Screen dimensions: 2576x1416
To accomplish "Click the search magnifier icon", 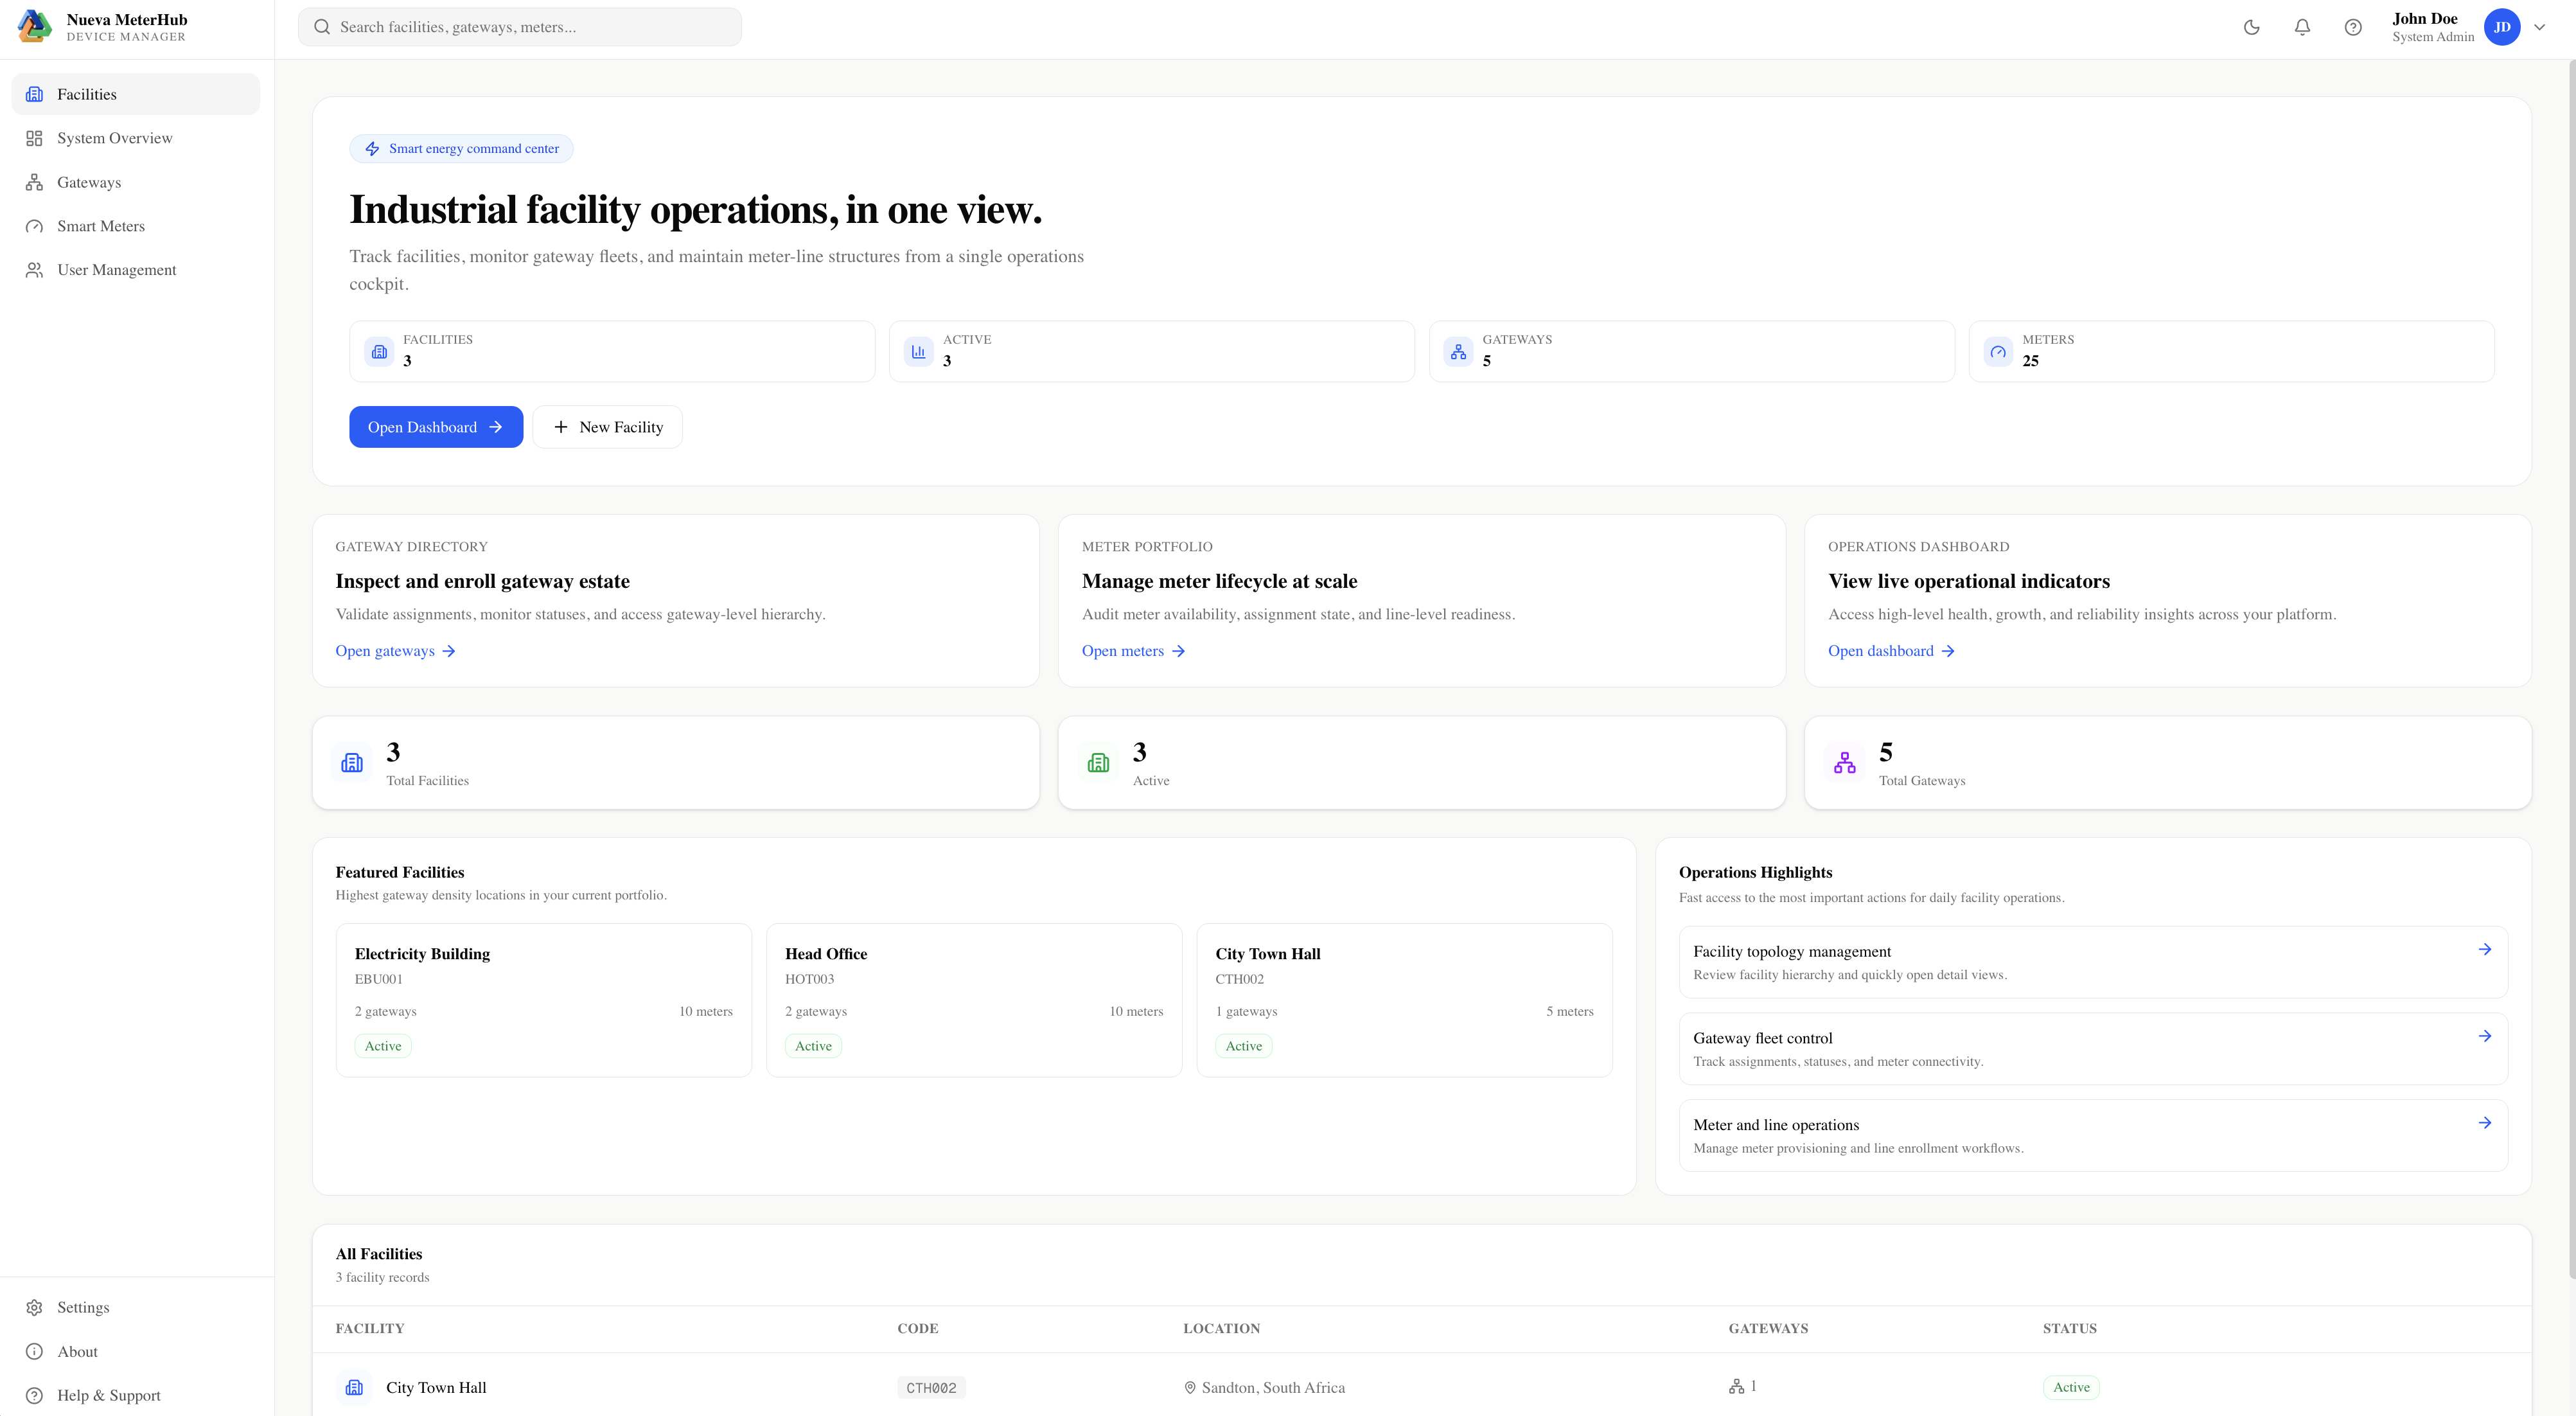I will point(322,27).
